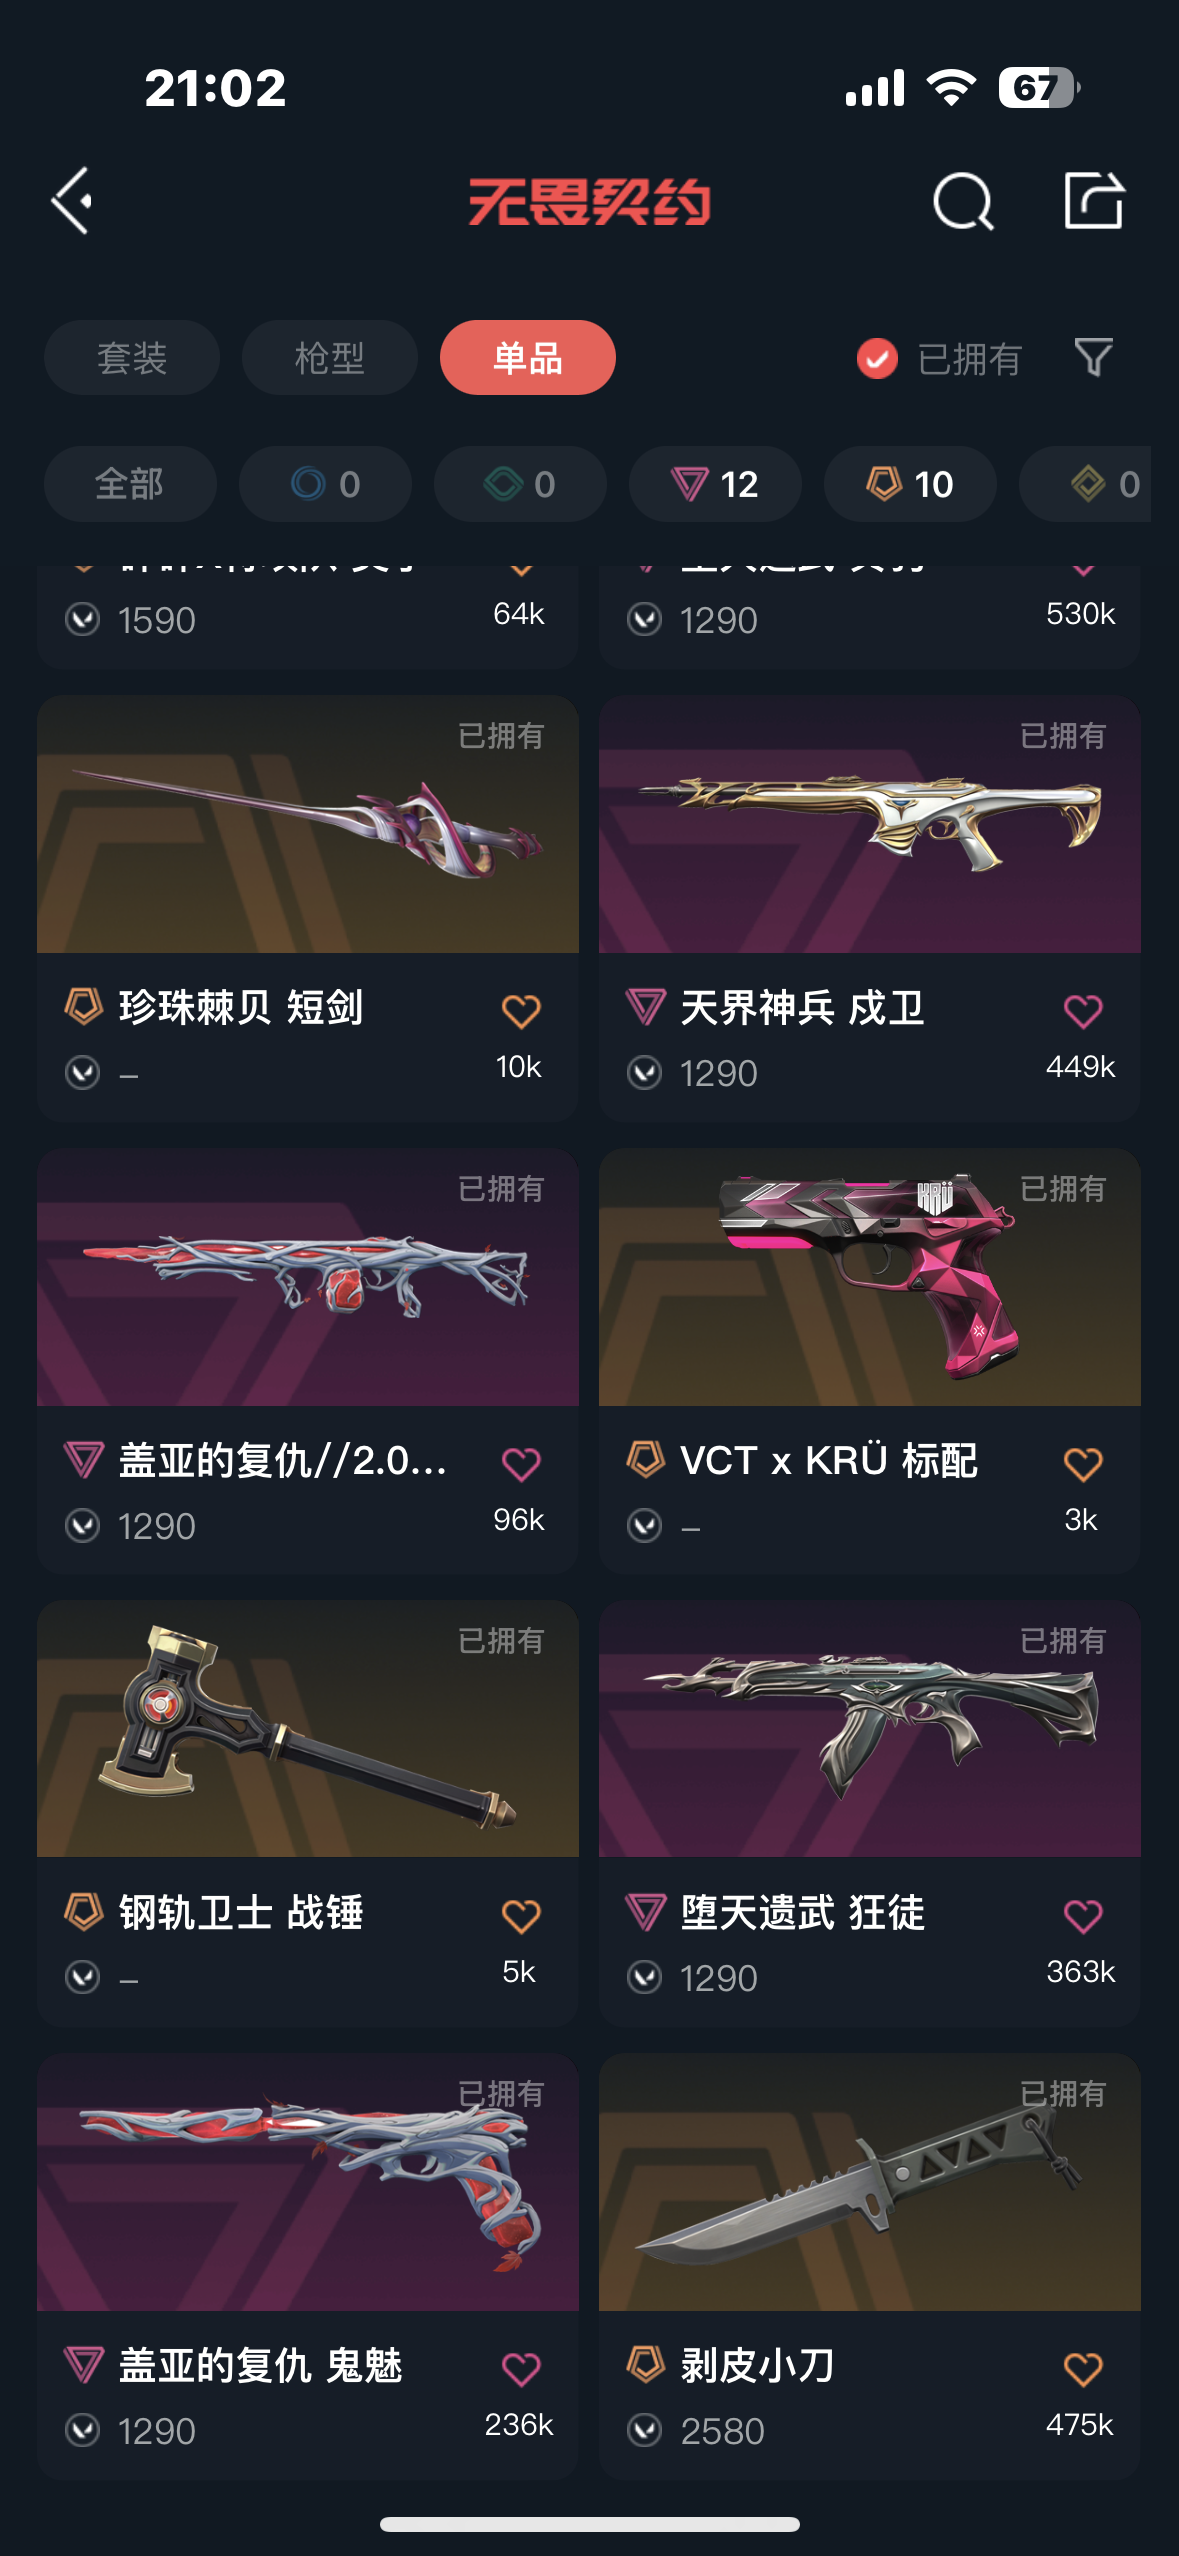Select the blue tier filter chip
Viewport: 1179px width, 2556px height.
click(x=325, y=484)
